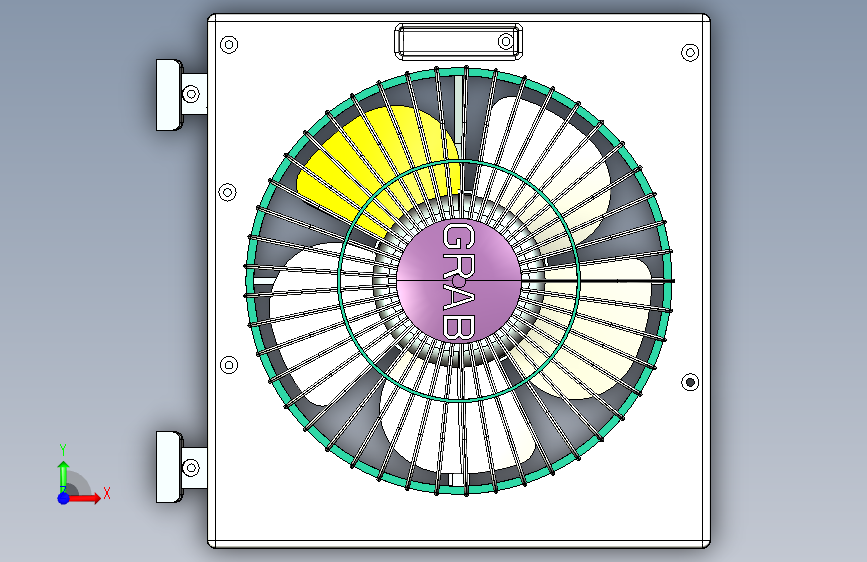This screenshot has width=867, height=562.
Task: Select the lower hinge bracket on the left side
Action: (x=181, y=467)
